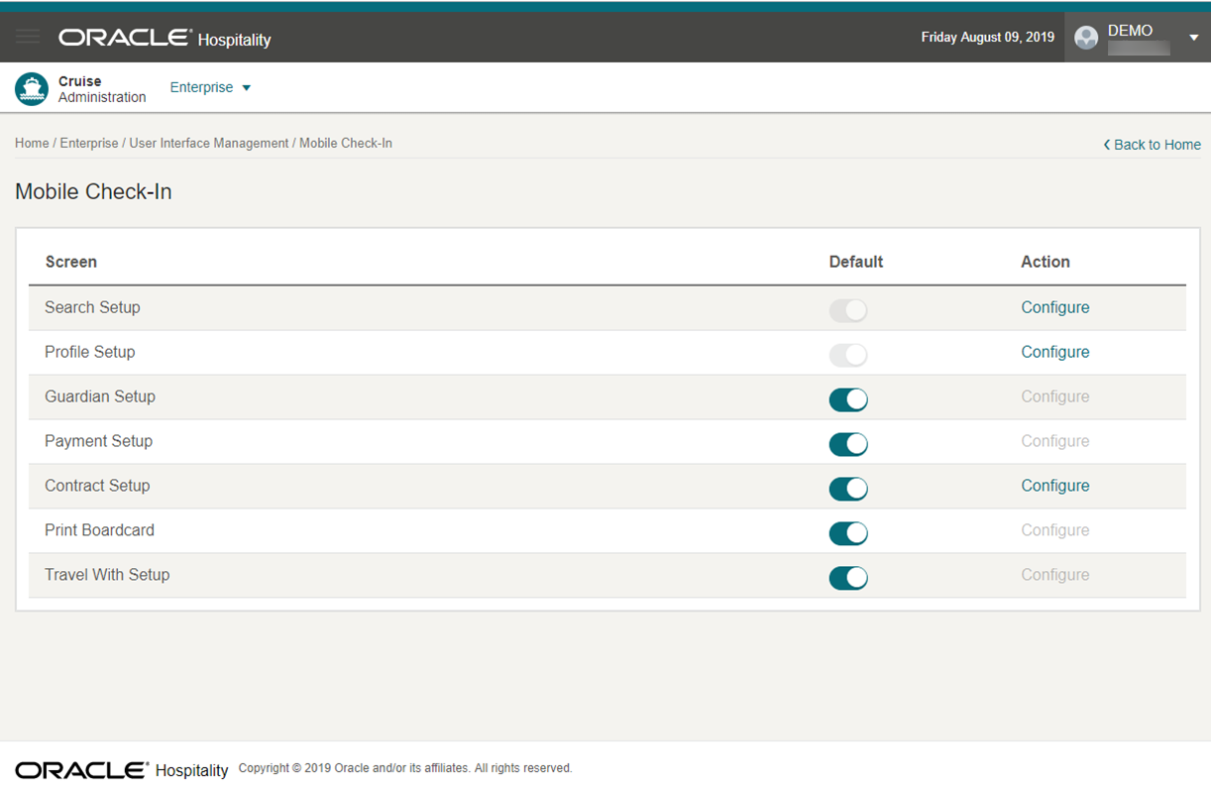Click Enterprise in the breadcrumb
This screenshot has height=788, width=1211.
tap(89, 143)
